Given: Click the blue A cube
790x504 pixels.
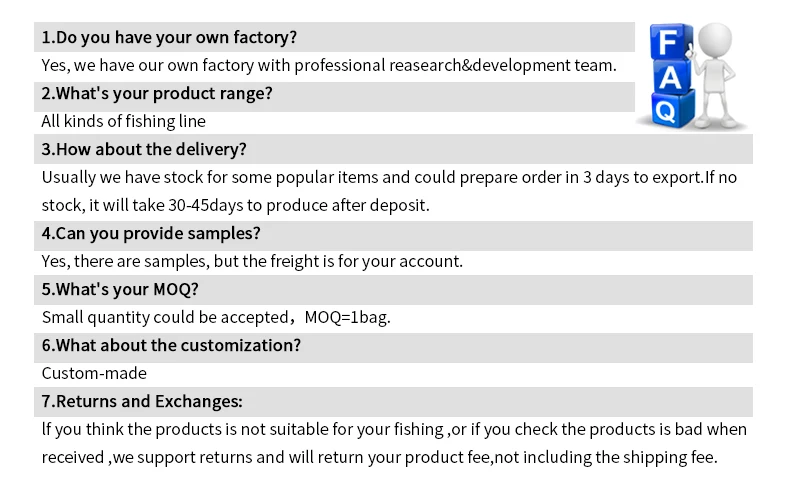Looking at the screenshot, I should (x=673, y=78).
